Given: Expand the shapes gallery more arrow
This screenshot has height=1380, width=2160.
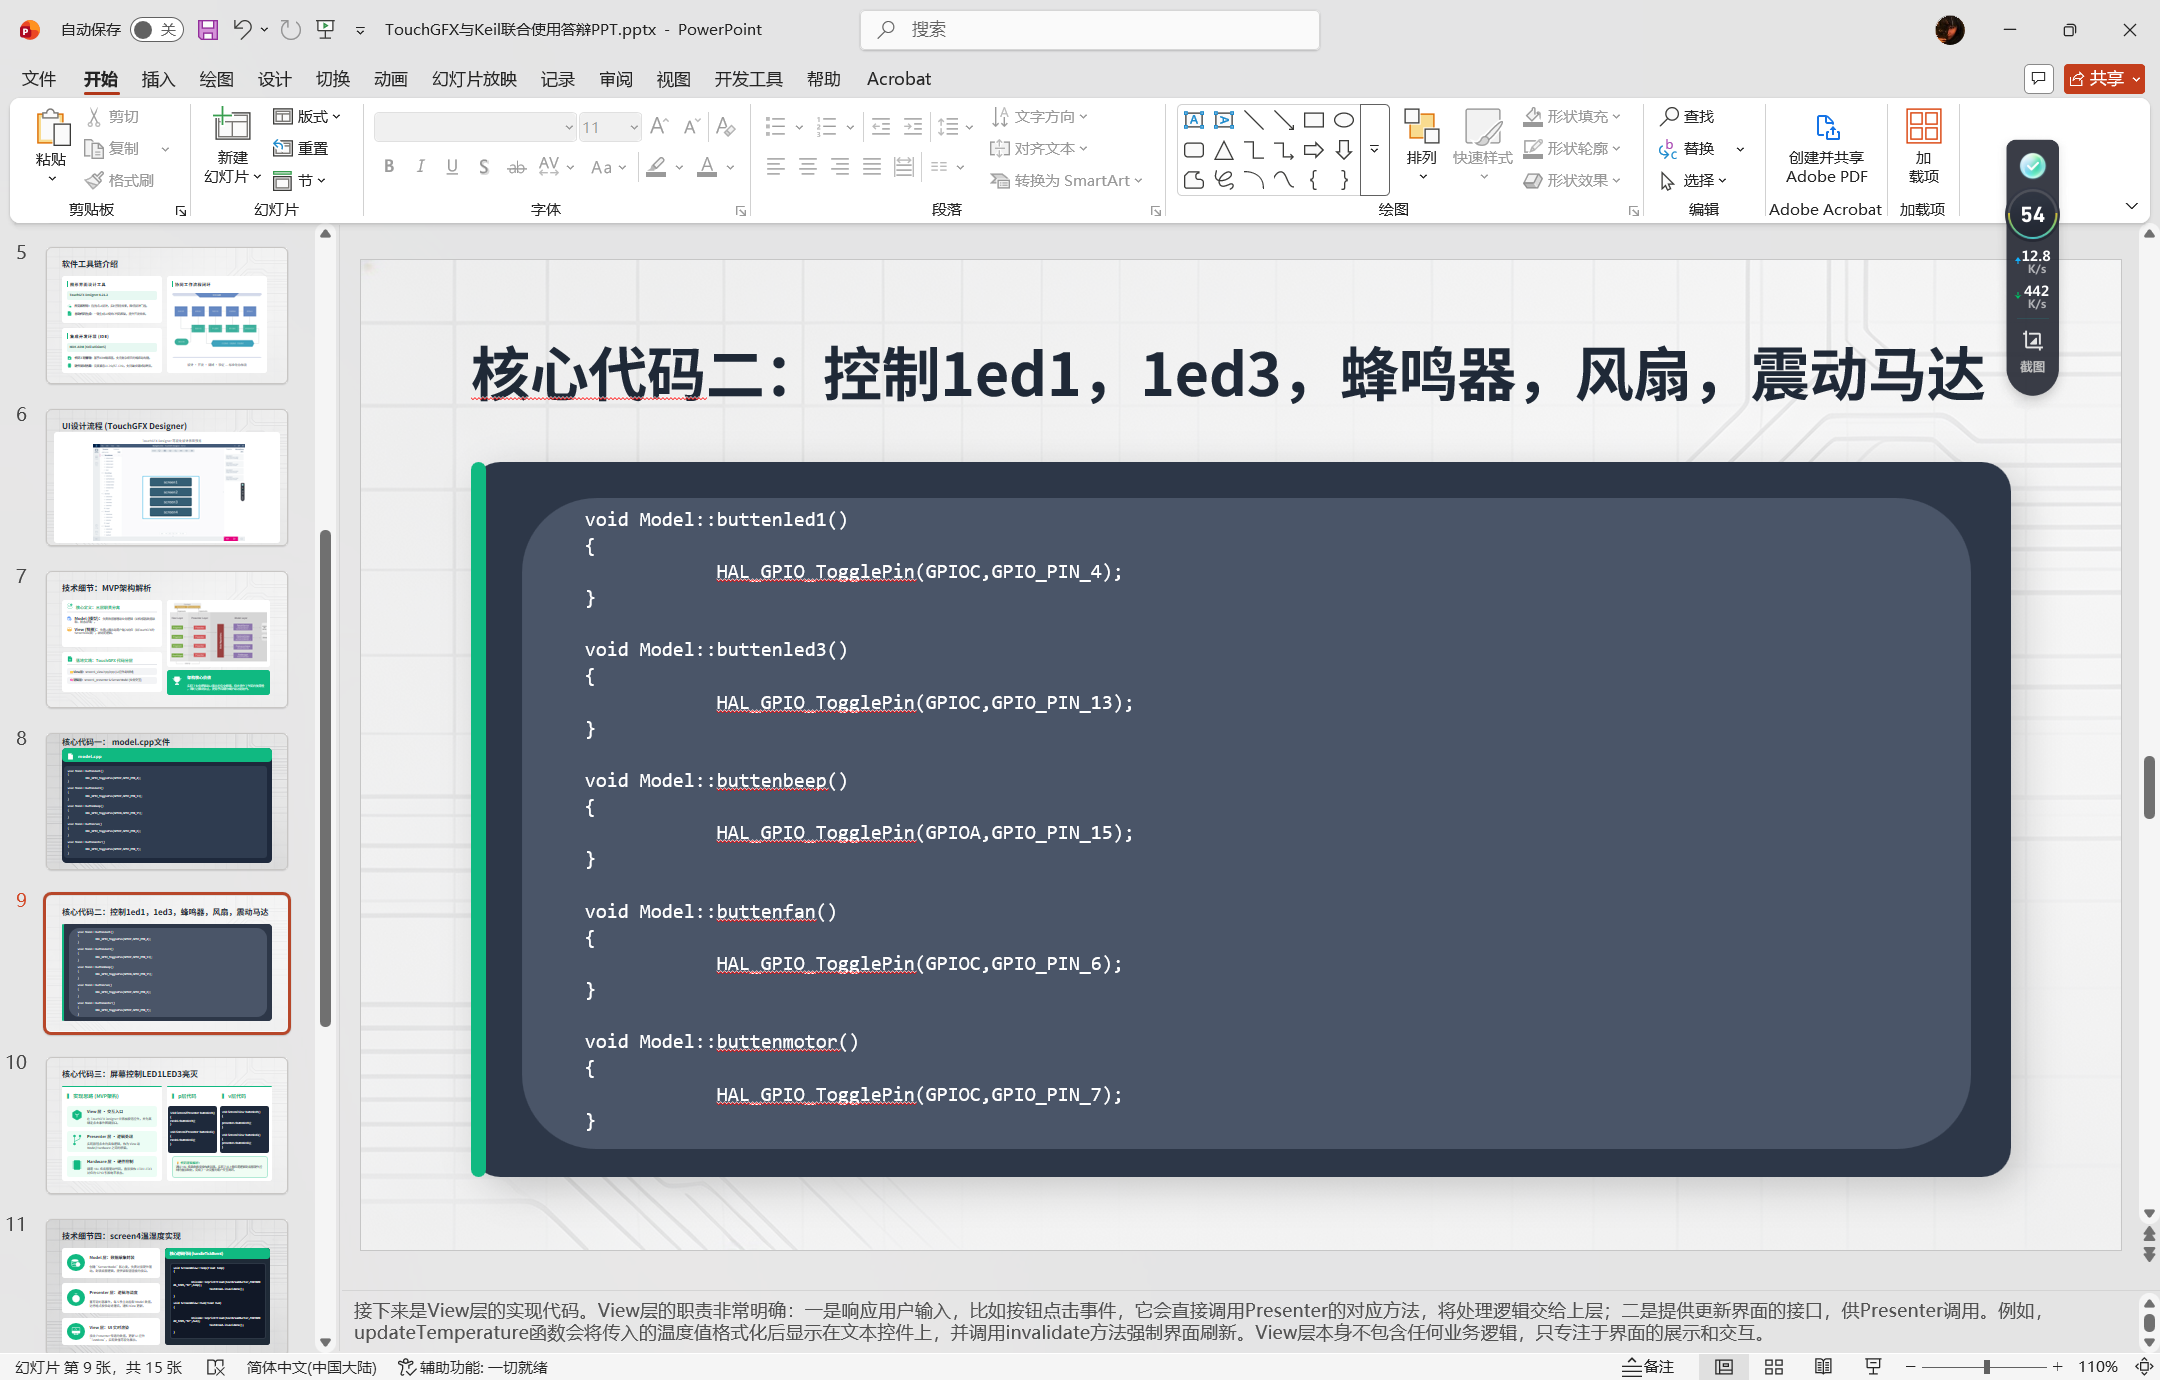Looking at the screenshot, I should [1375, 149].
